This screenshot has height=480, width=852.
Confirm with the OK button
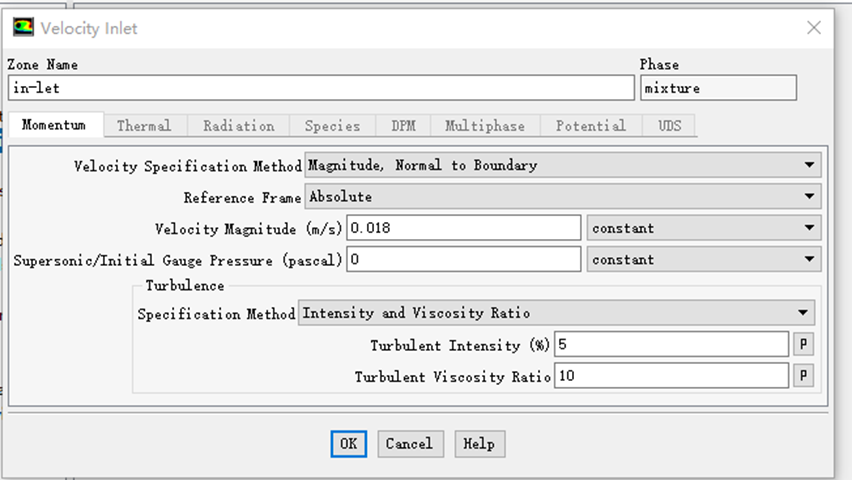point(348,444)
